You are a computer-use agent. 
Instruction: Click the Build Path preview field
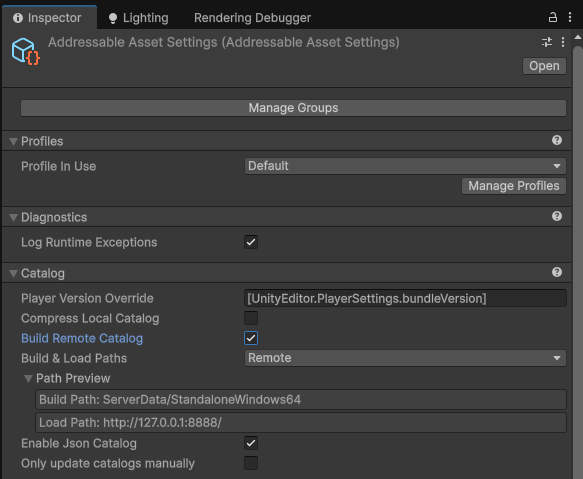301,399
